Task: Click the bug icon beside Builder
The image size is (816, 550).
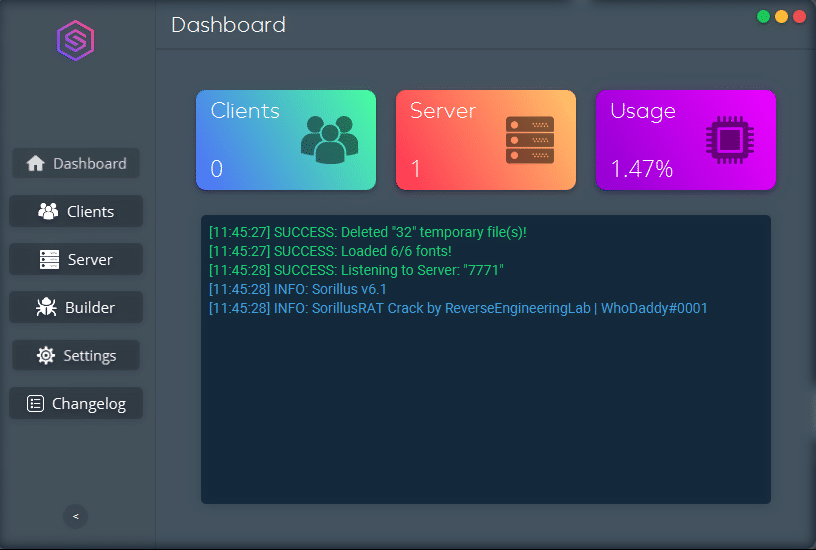Action: tap(46, 307)
